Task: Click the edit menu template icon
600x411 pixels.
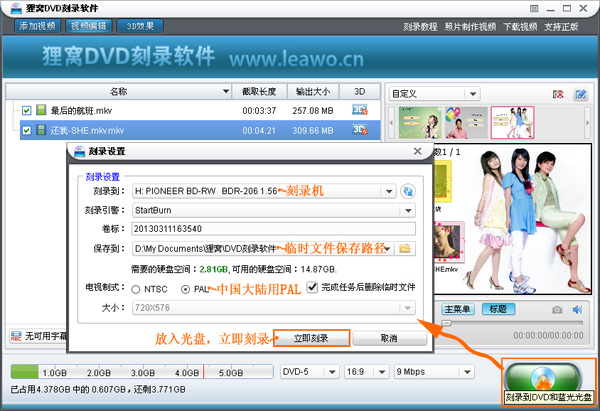Action: pyautogui.click(x=580, y=94)
